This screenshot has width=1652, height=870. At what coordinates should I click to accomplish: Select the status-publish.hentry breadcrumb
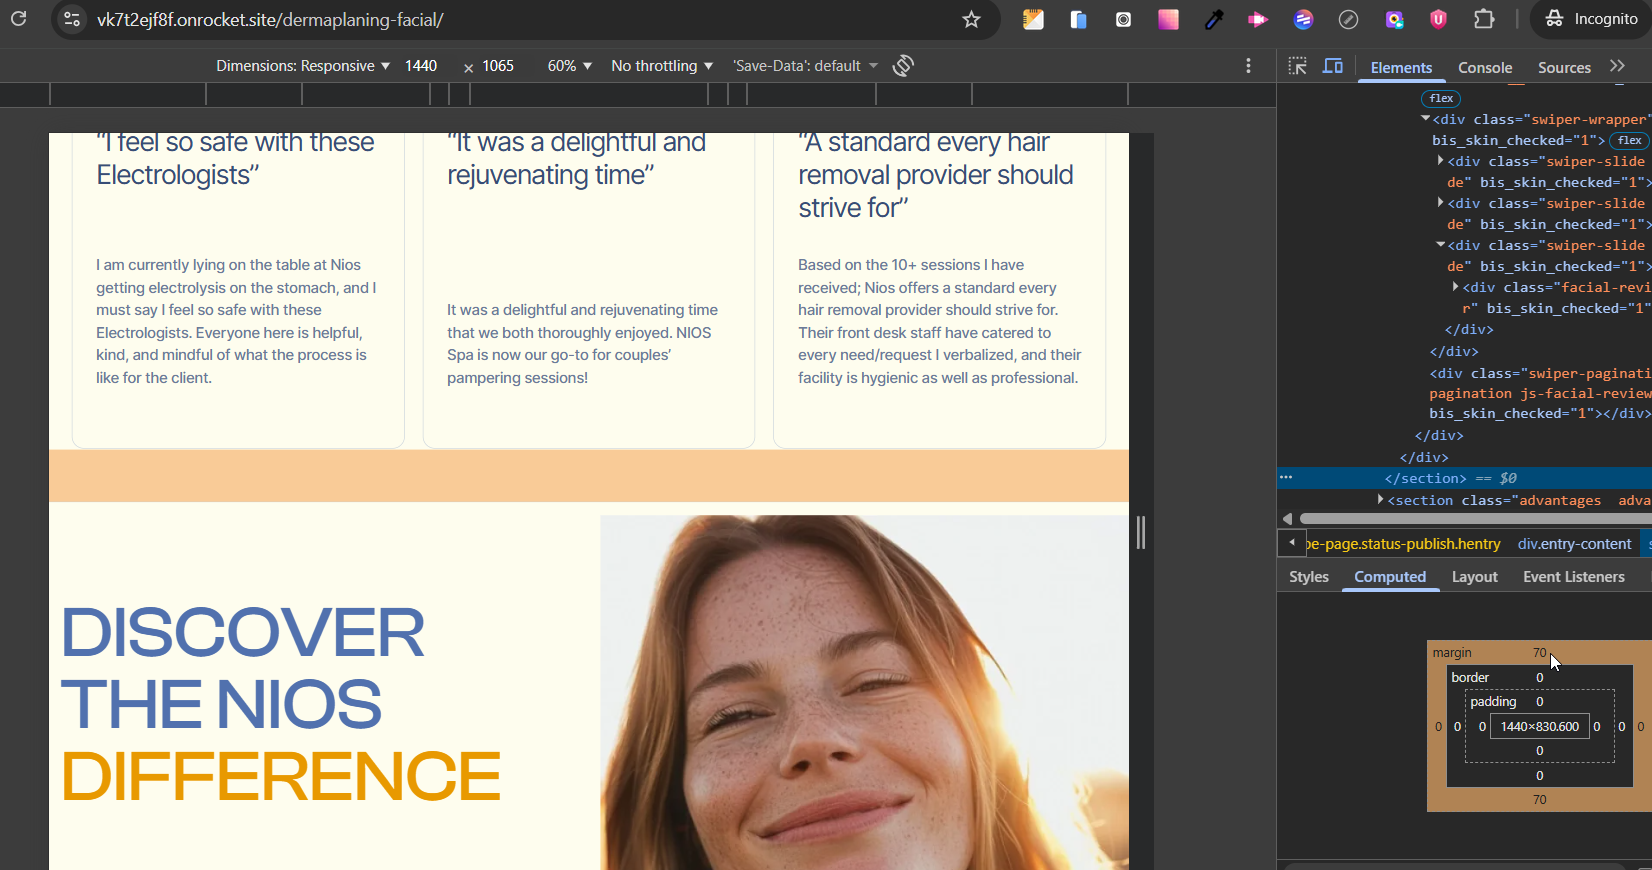pyautogui.click(x=1404, y=544)
